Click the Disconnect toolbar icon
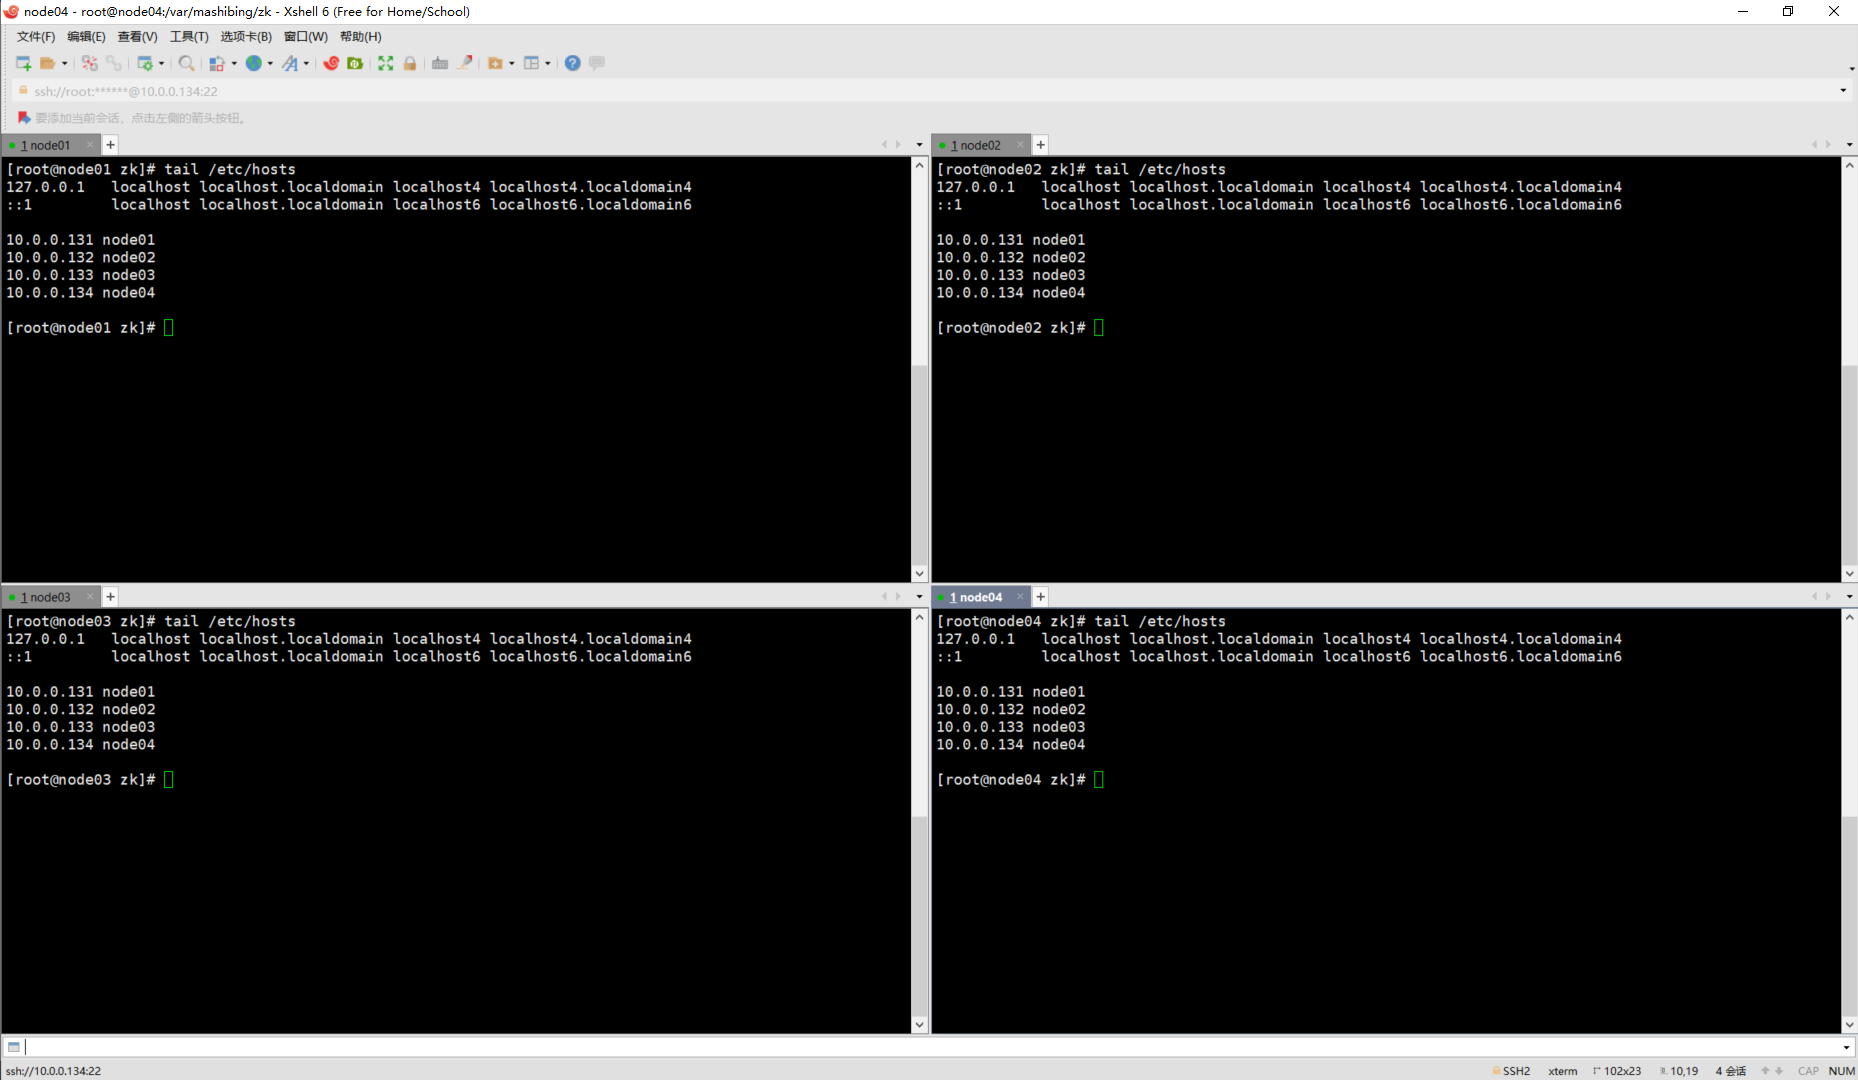1858x1080 pixels. point(90,63)
